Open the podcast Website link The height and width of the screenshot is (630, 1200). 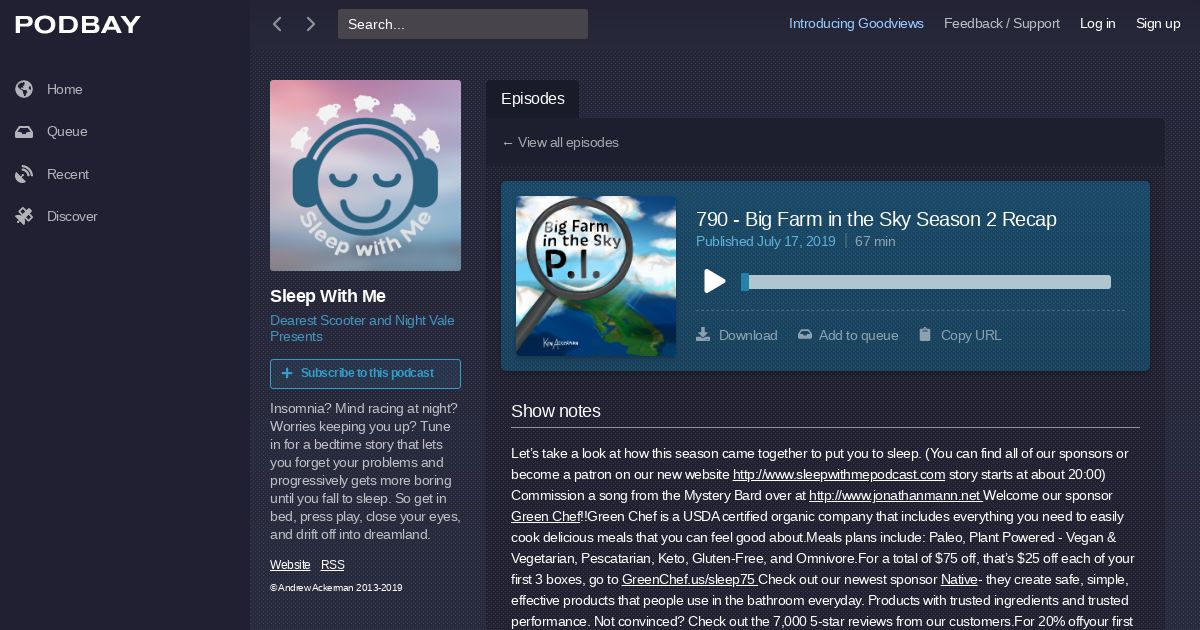[x=290, y=565]
